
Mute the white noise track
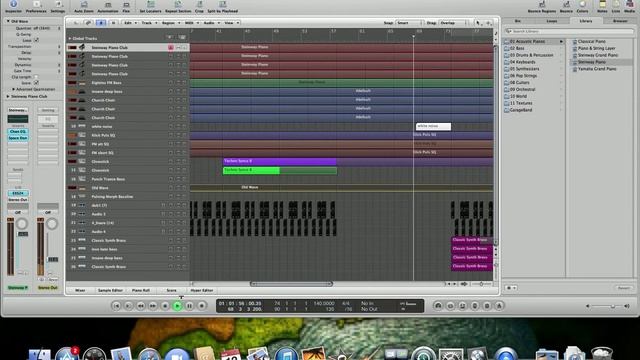[x=178, y=127]
